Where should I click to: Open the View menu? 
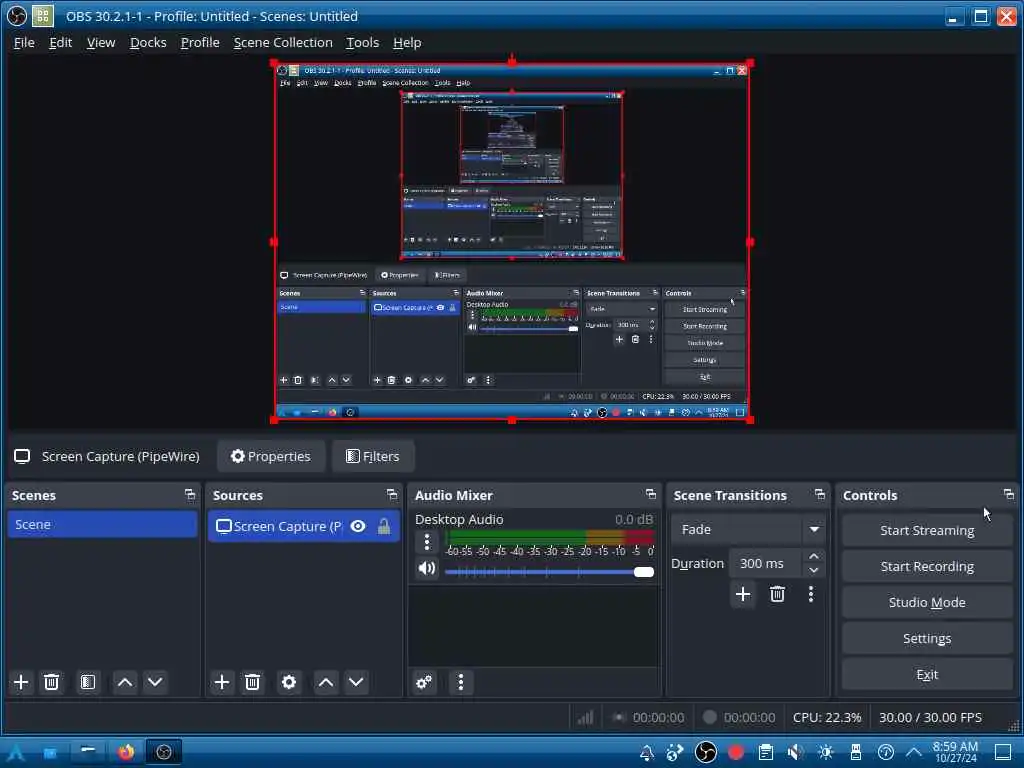tap(101, 42)
